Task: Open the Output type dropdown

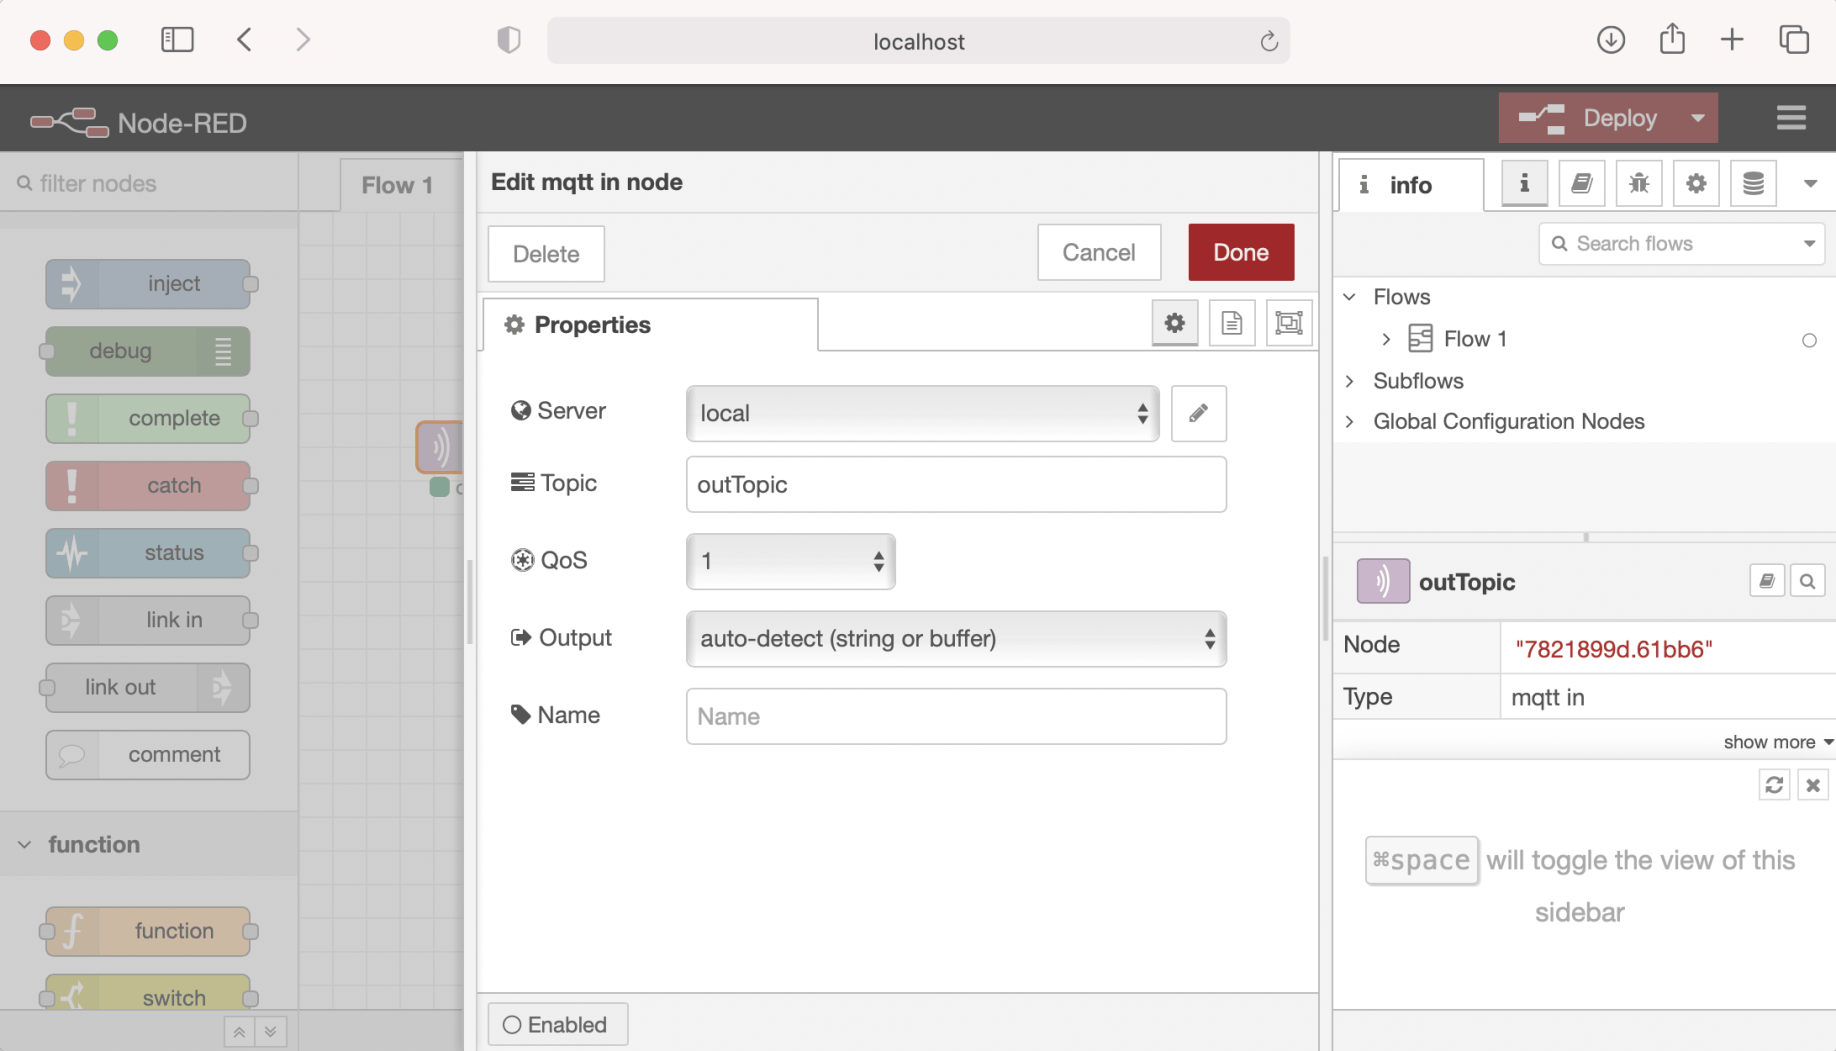Action: pyautogui.click(x=955, y=639)
